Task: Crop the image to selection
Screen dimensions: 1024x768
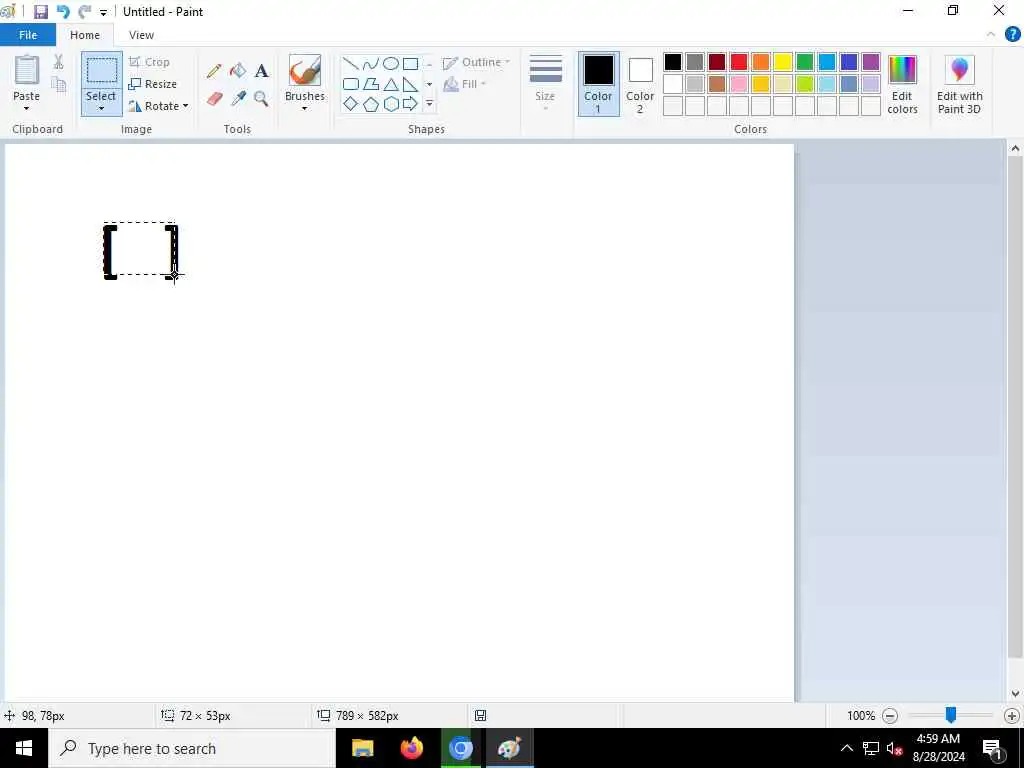Action: tap(150, 62)
